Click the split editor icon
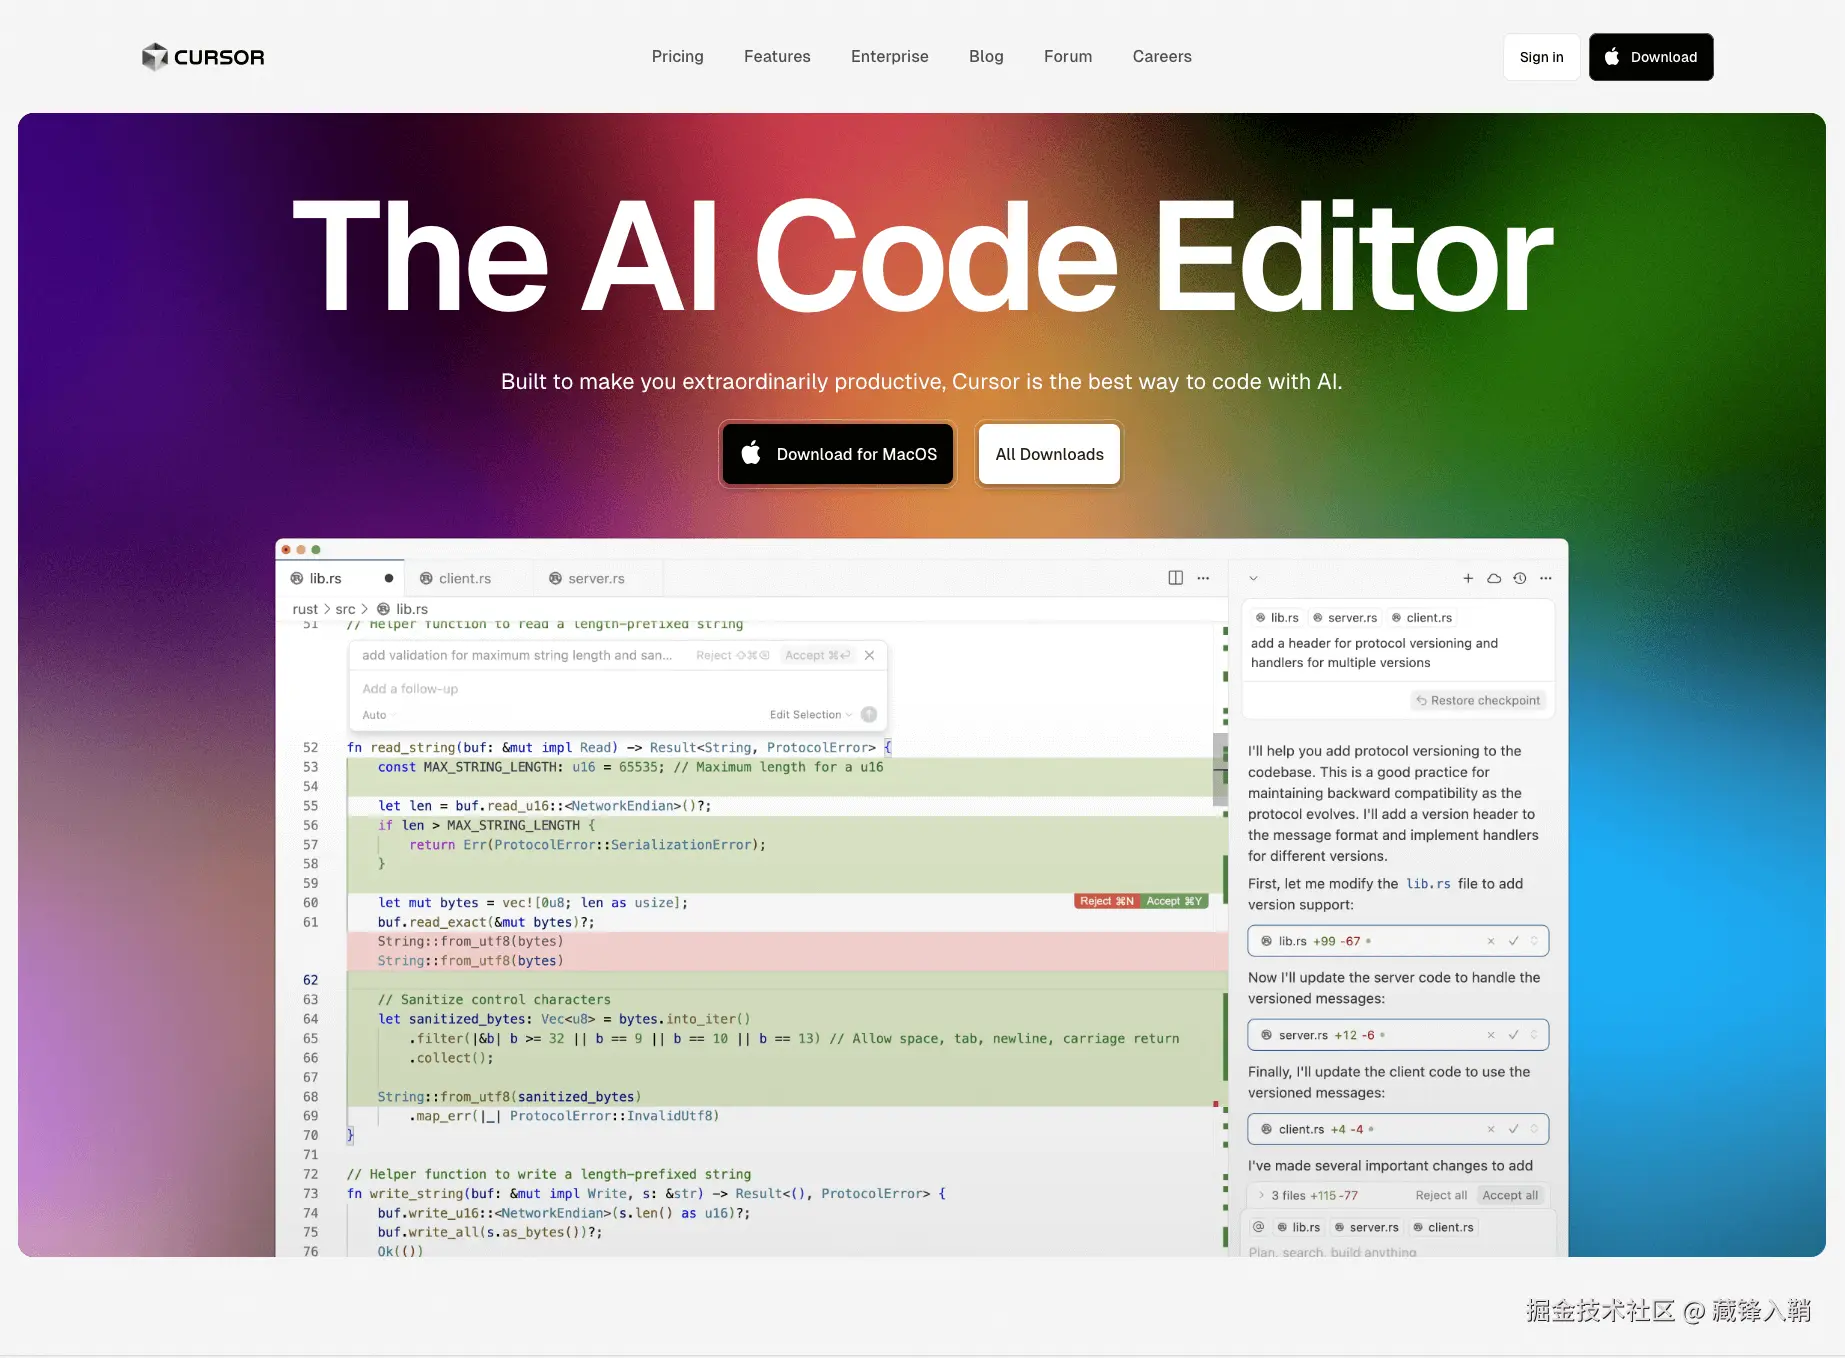1845x1358 pixels. [1176, 578]
